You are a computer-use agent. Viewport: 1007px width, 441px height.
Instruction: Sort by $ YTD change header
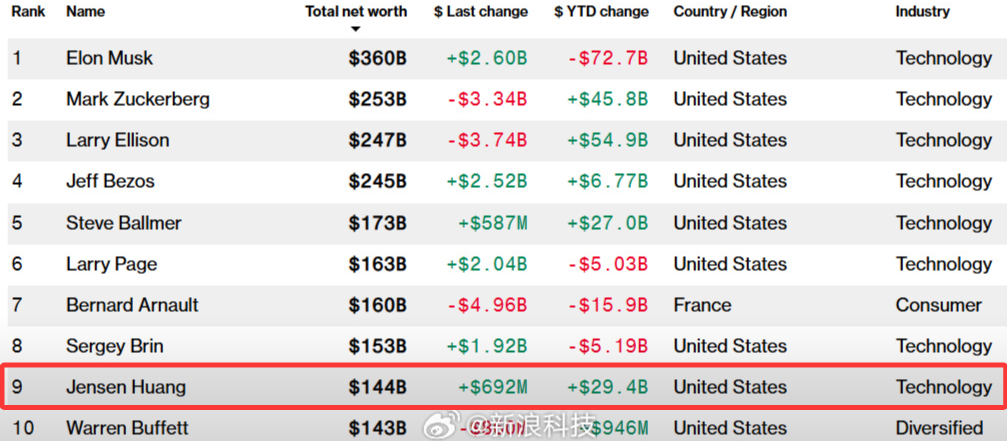601,12
